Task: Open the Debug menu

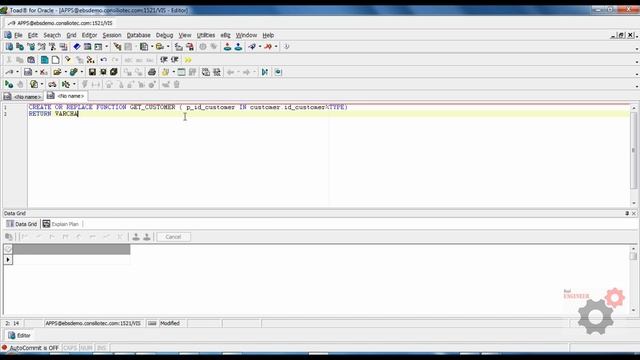Action: (x=164, y=36)
